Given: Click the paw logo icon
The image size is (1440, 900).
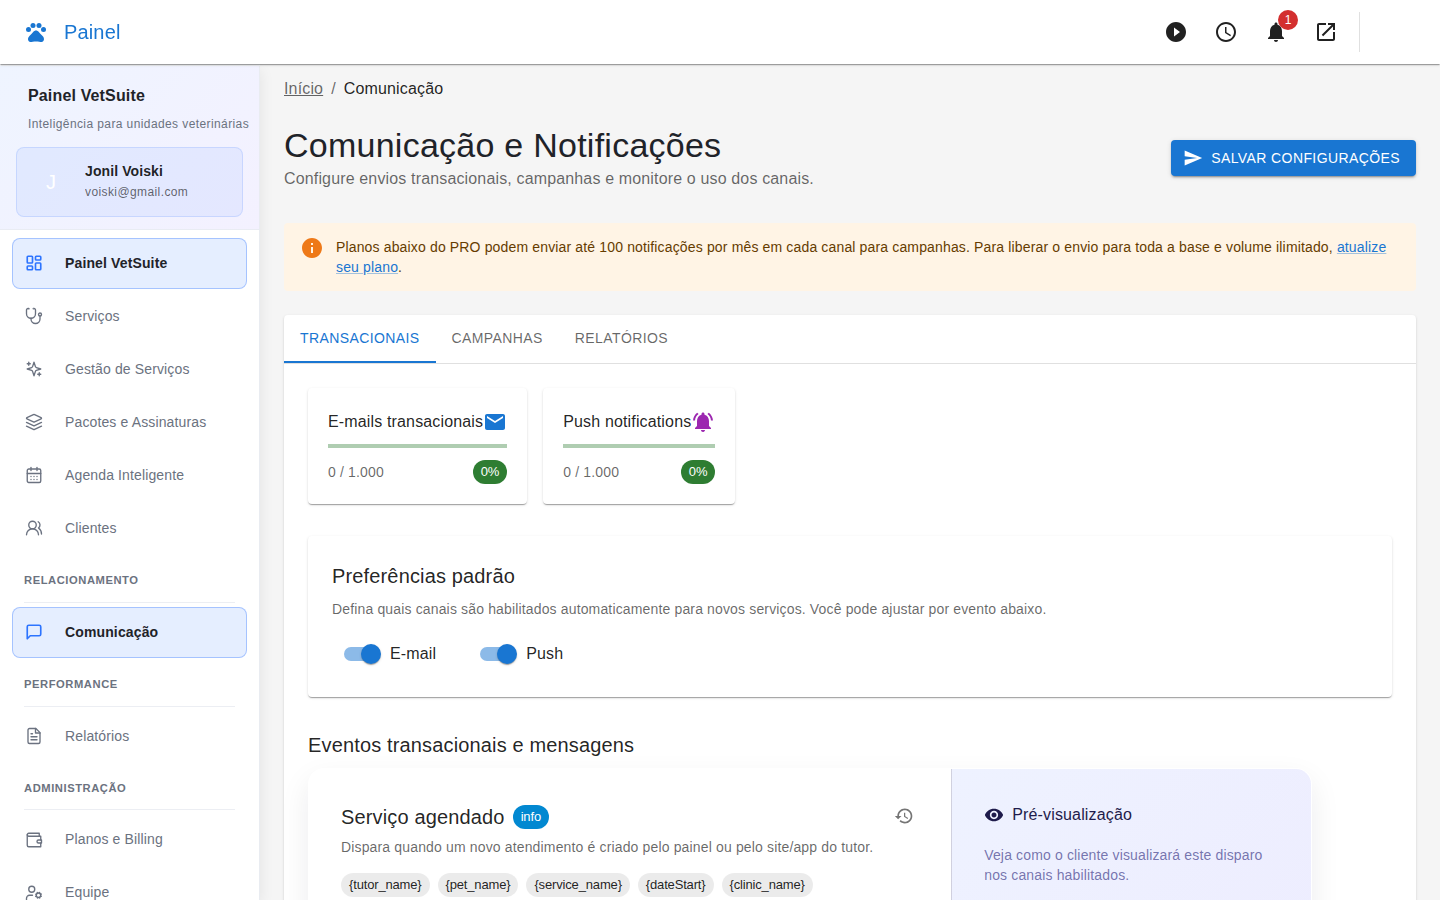Looking at the screenshot, I should coord(36,32).
